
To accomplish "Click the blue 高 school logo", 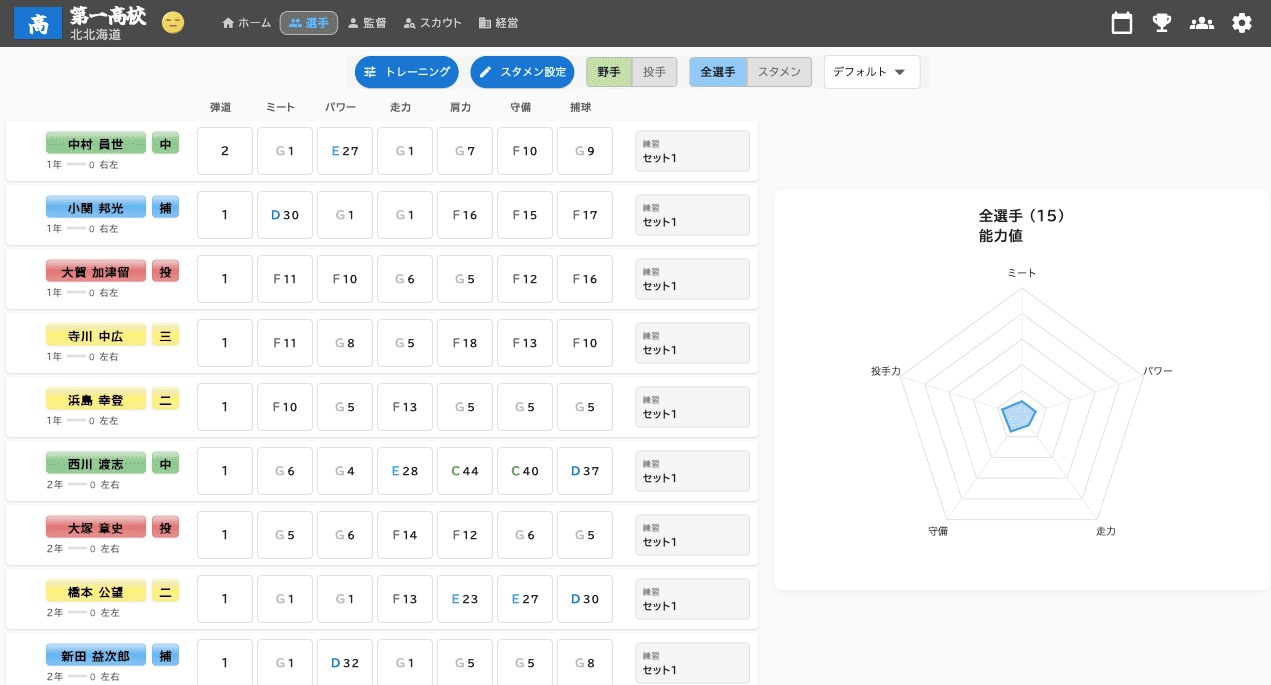I will (x=38, y=23).
